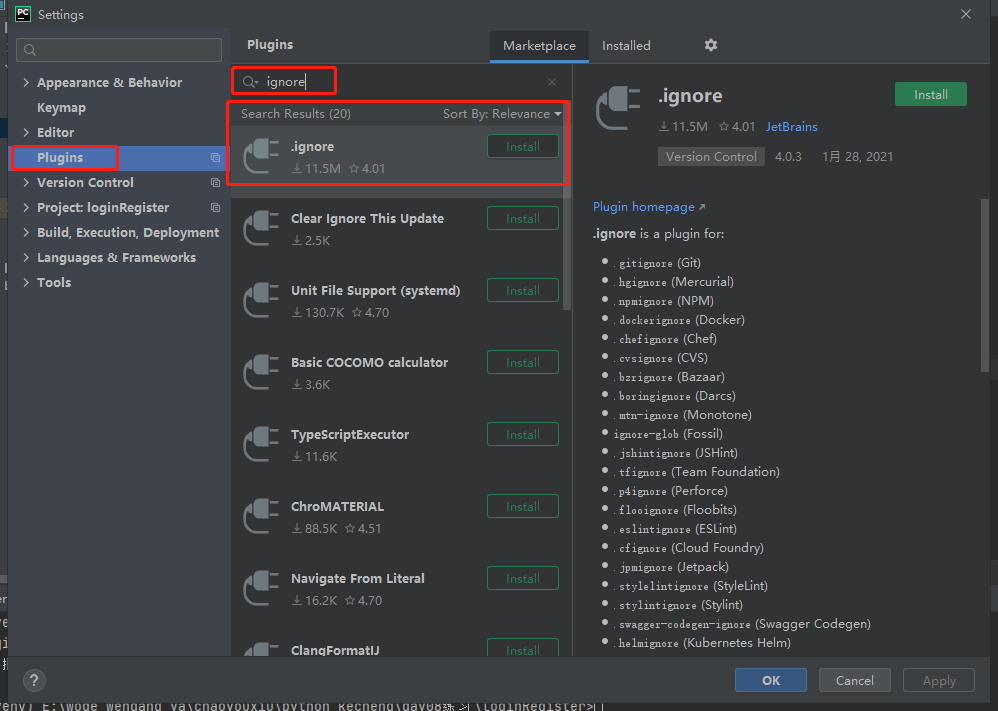The image size is (998, 711).
Task: Select Keymap in settings tree
Action: [x=61, y=108]
